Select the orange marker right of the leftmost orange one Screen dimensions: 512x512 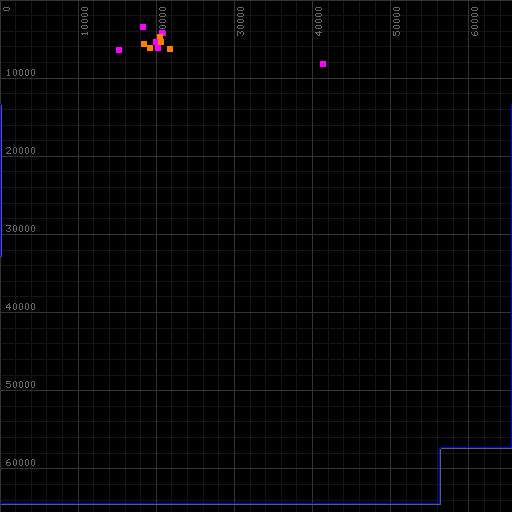(x=150, y=48)
